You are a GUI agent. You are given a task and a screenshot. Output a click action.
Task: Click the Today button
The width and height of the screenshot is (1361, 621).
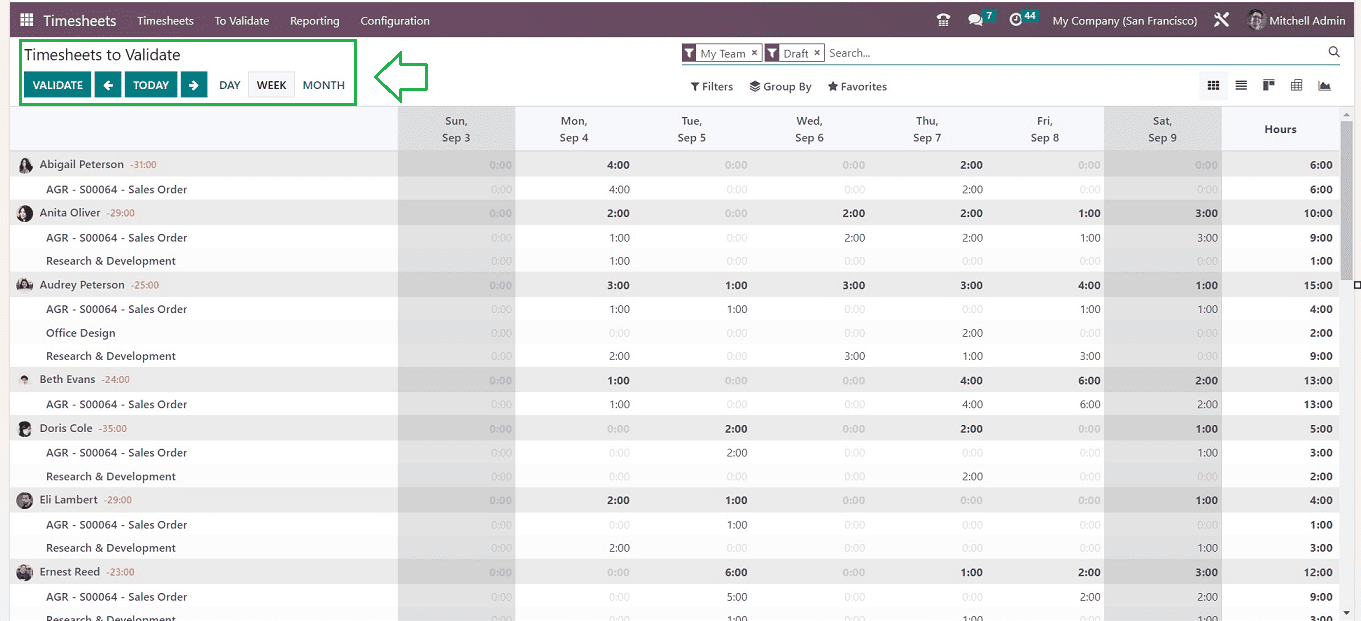coord(151,85)
